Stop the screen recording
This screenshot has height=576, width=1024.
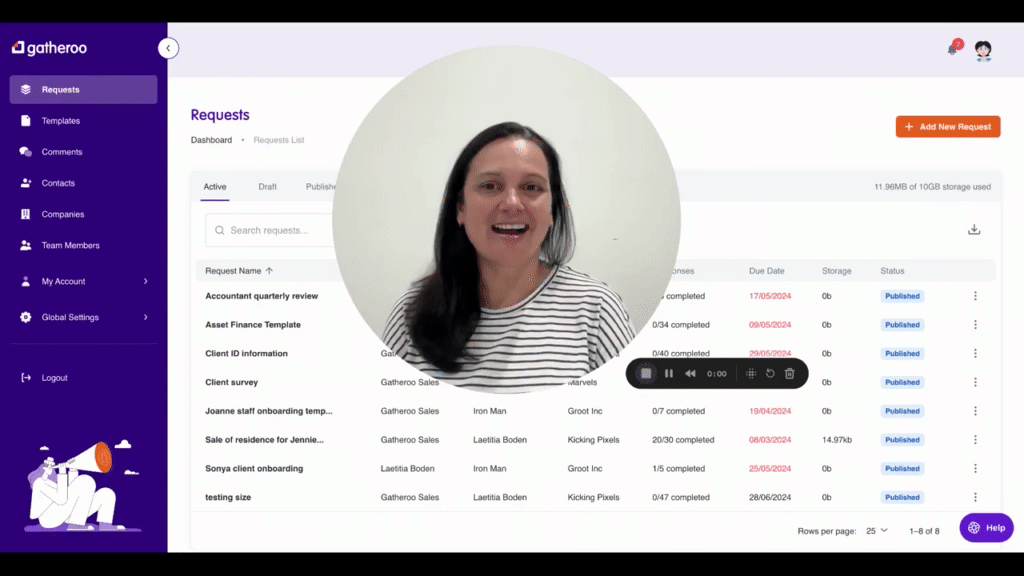646,374
